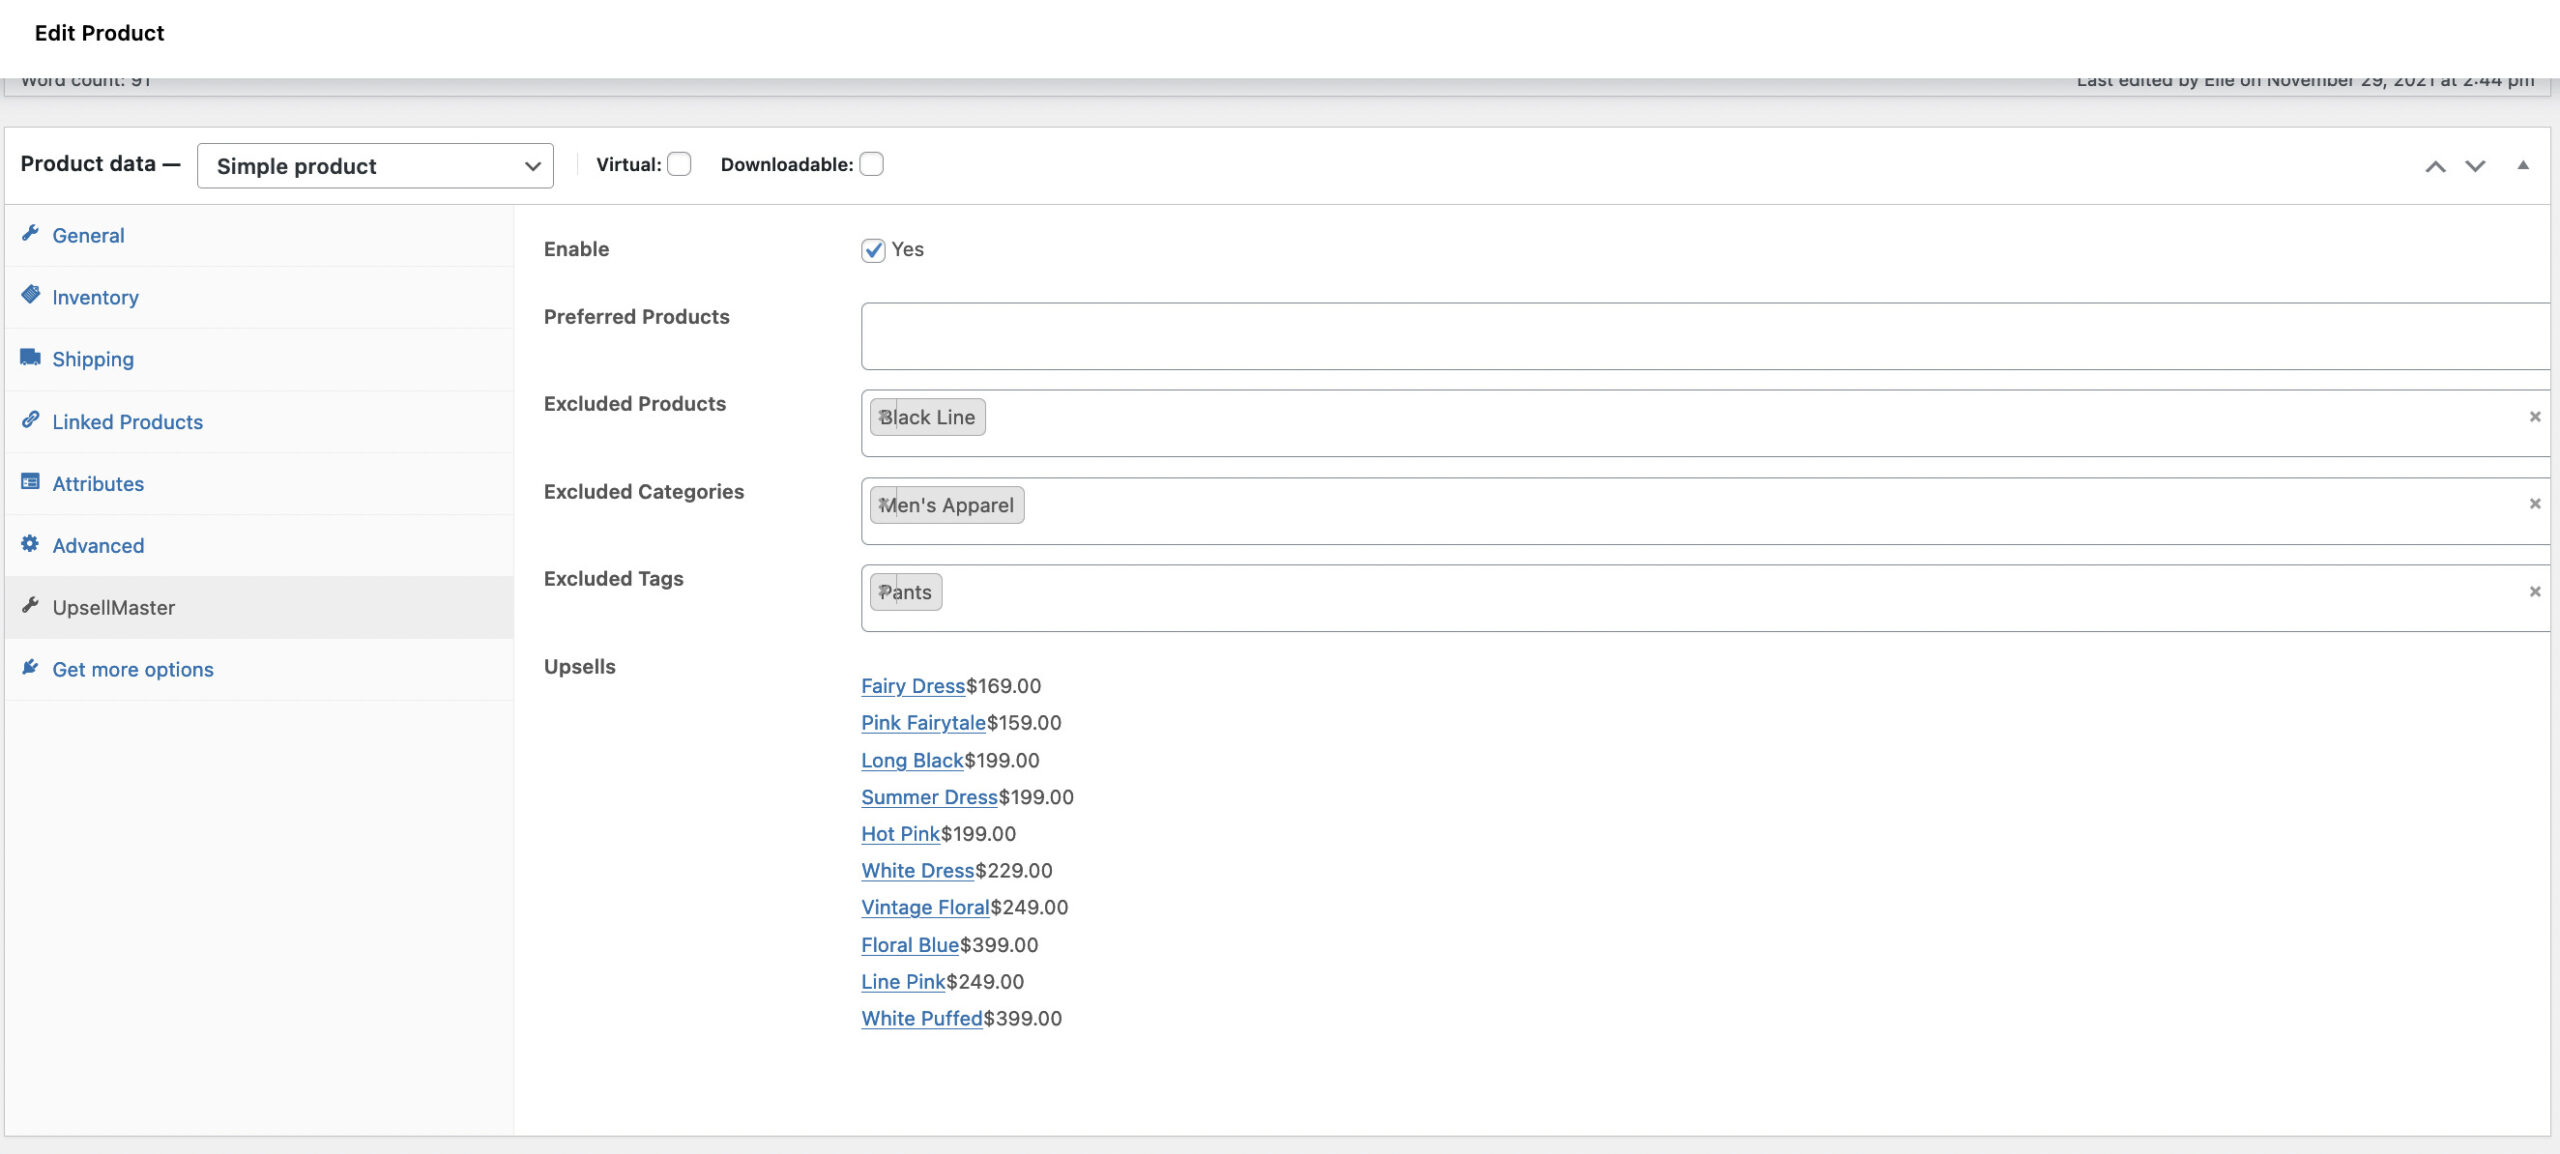This screenshot has height=1154, width=2560.
Task: Open the Hot Pink upsell link
Action: [900, 834]
